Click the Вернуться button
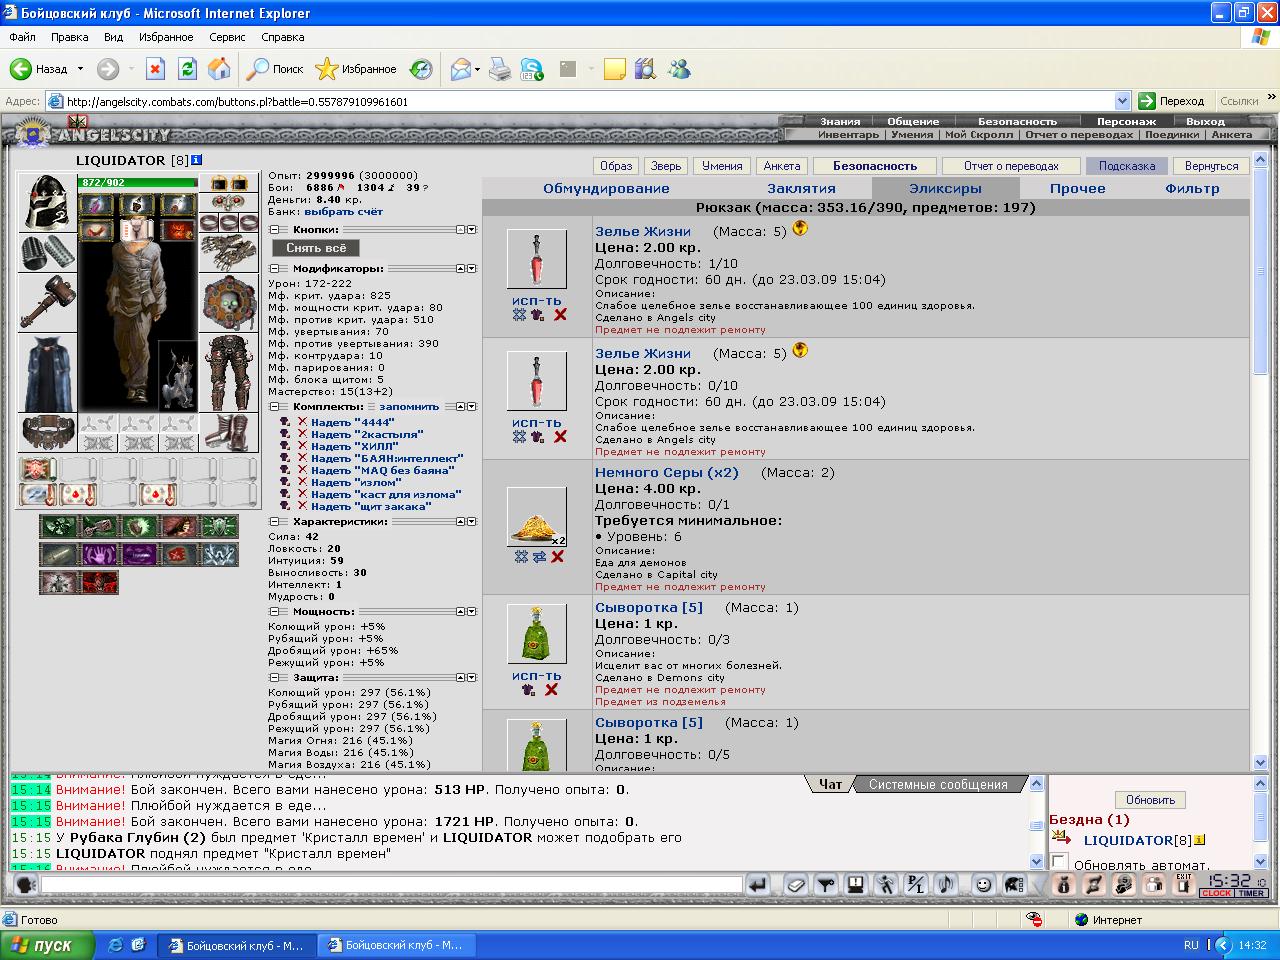The image size is (1280, 960). click(1212, 166)
